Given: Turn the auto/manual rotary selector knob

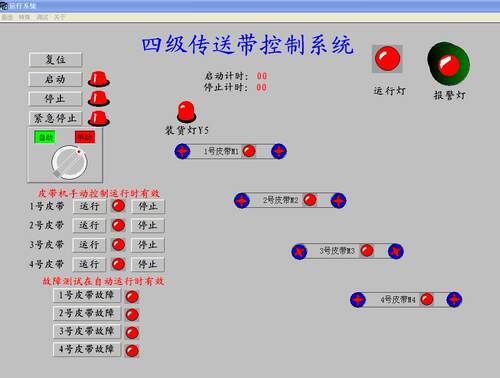Looking at the screenshot, I should point(69,163).
